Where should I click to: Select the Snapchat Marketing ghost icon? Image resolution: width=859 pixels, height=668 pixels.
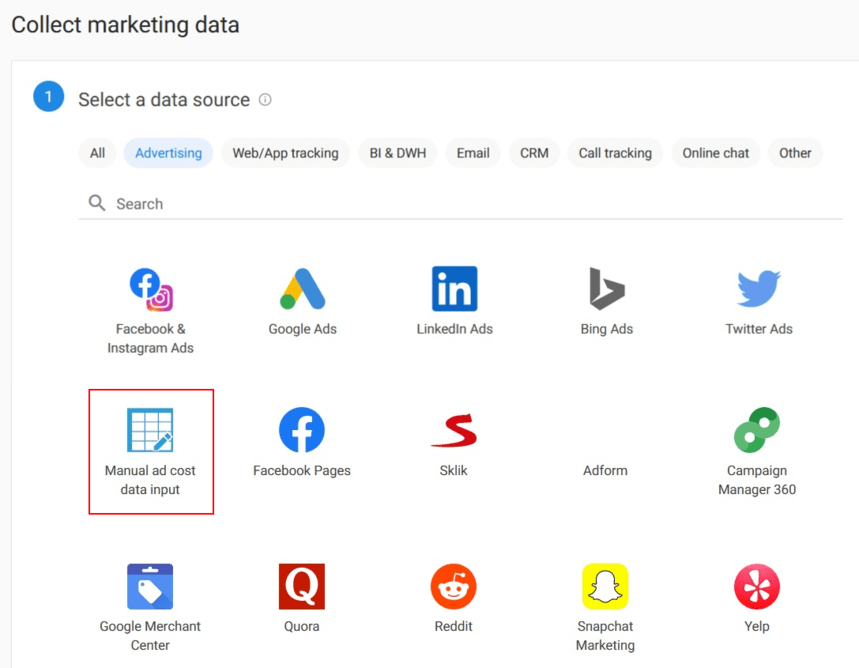click(605, 586)
